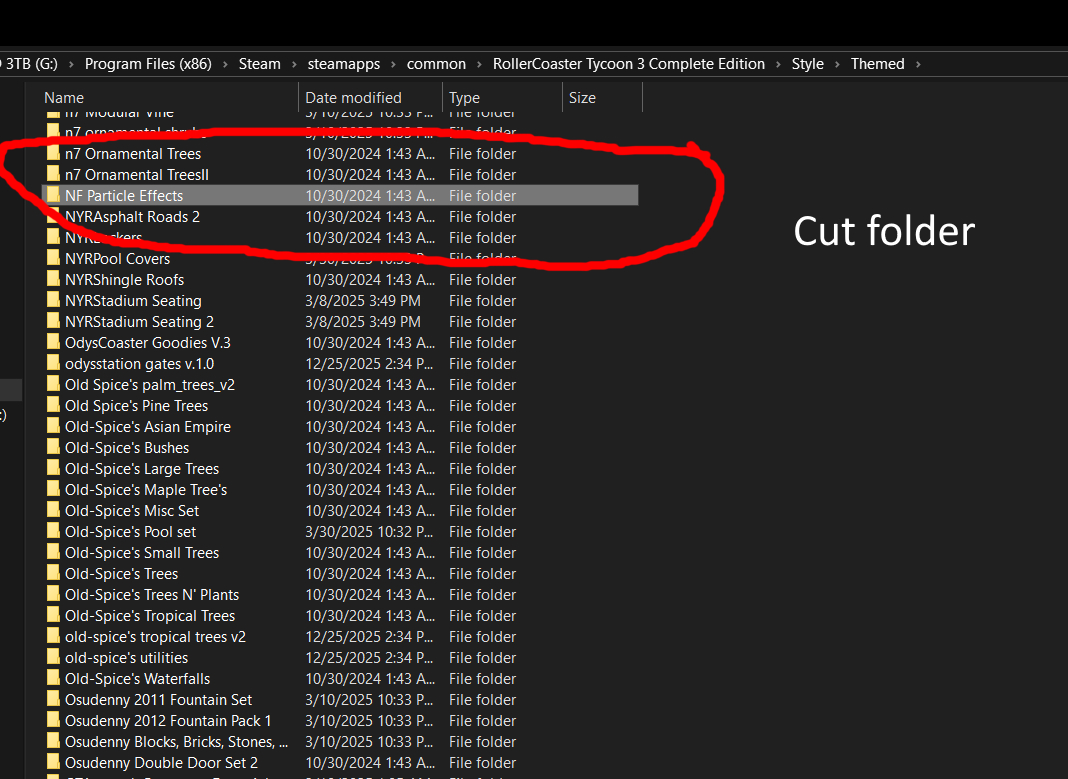Click Old-Spice's Large Trees folder icon
This screenshot has height=779, width=1068.
pos(53,468)
